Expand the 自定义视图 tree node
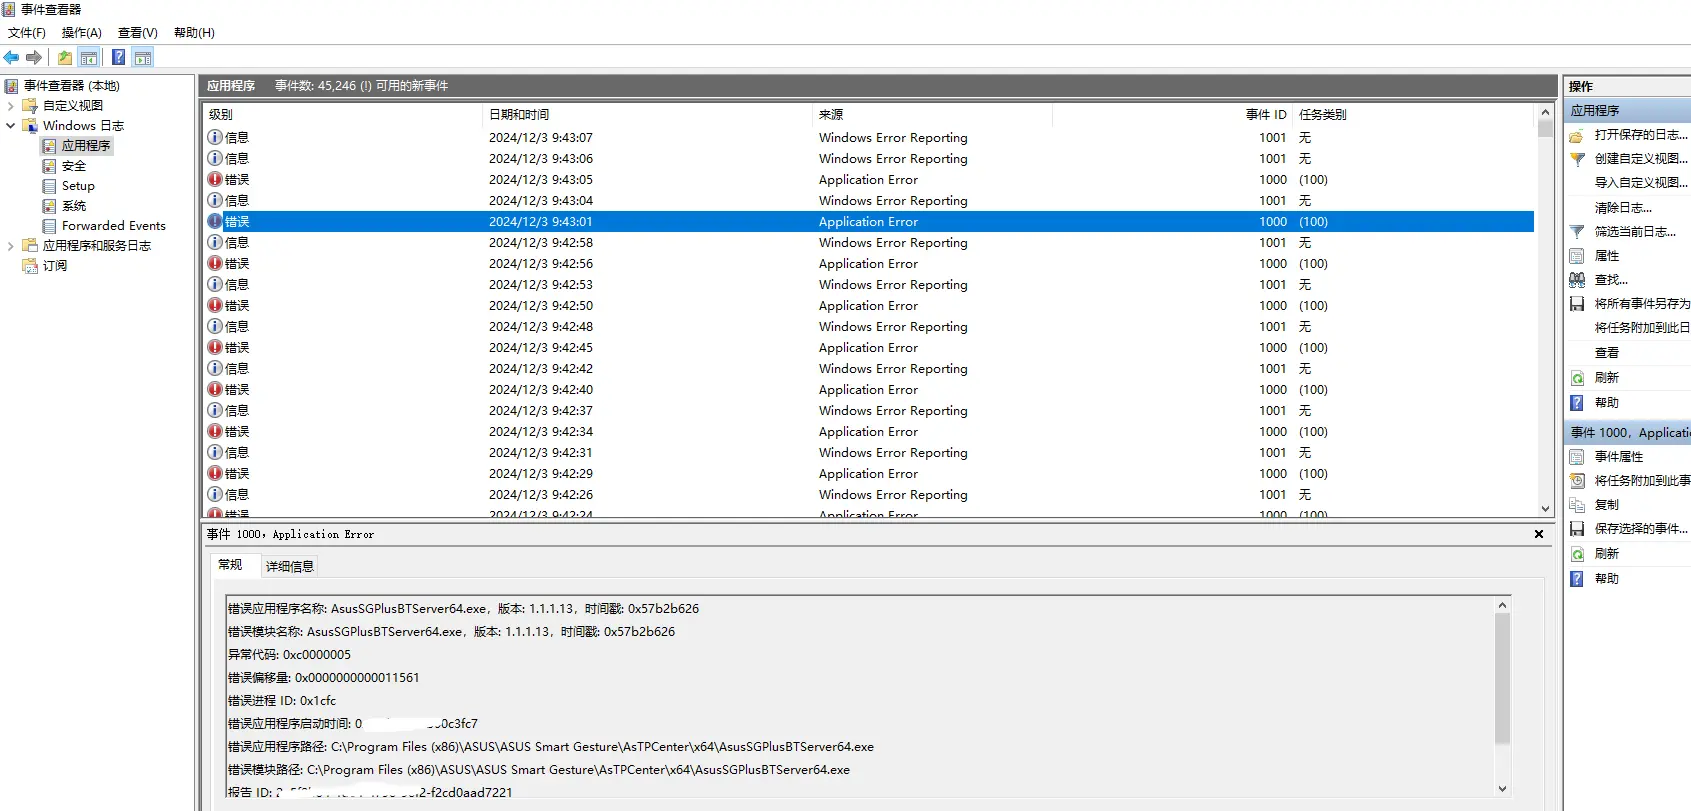Screen dimensions: 1691x811 point(11,106)
